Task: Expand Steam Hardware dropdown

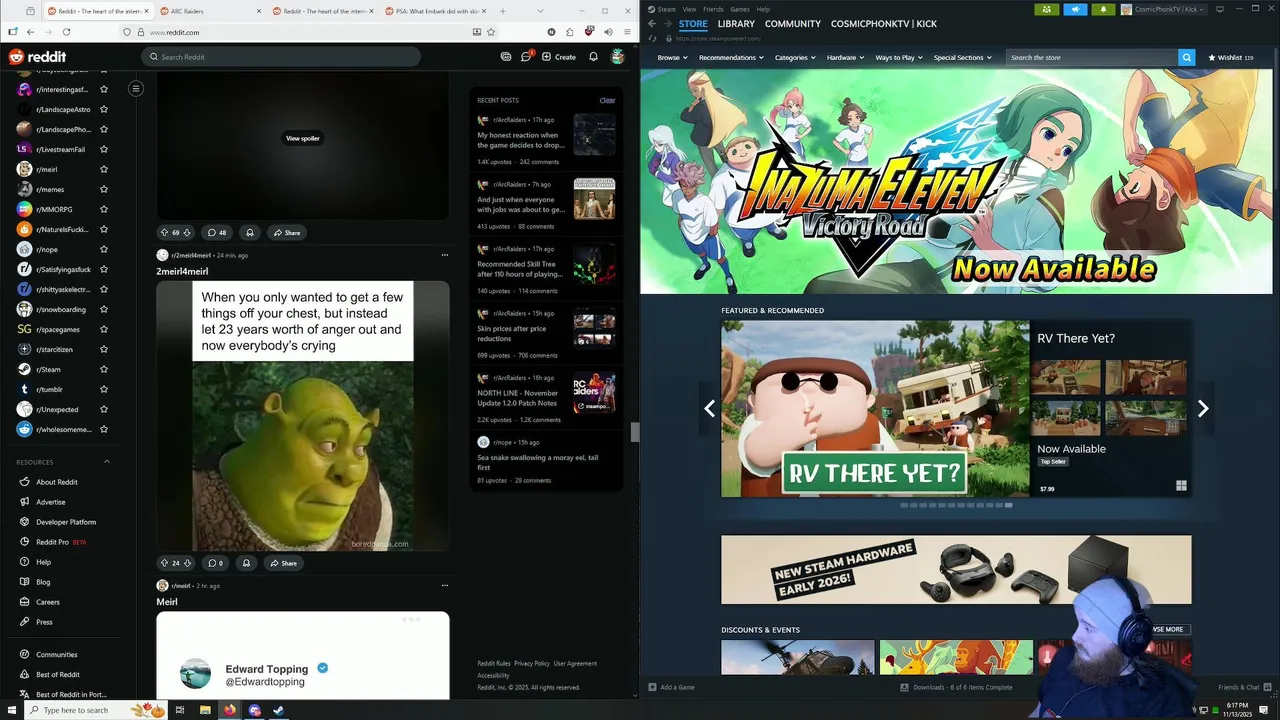Action: tap(845, 57)
